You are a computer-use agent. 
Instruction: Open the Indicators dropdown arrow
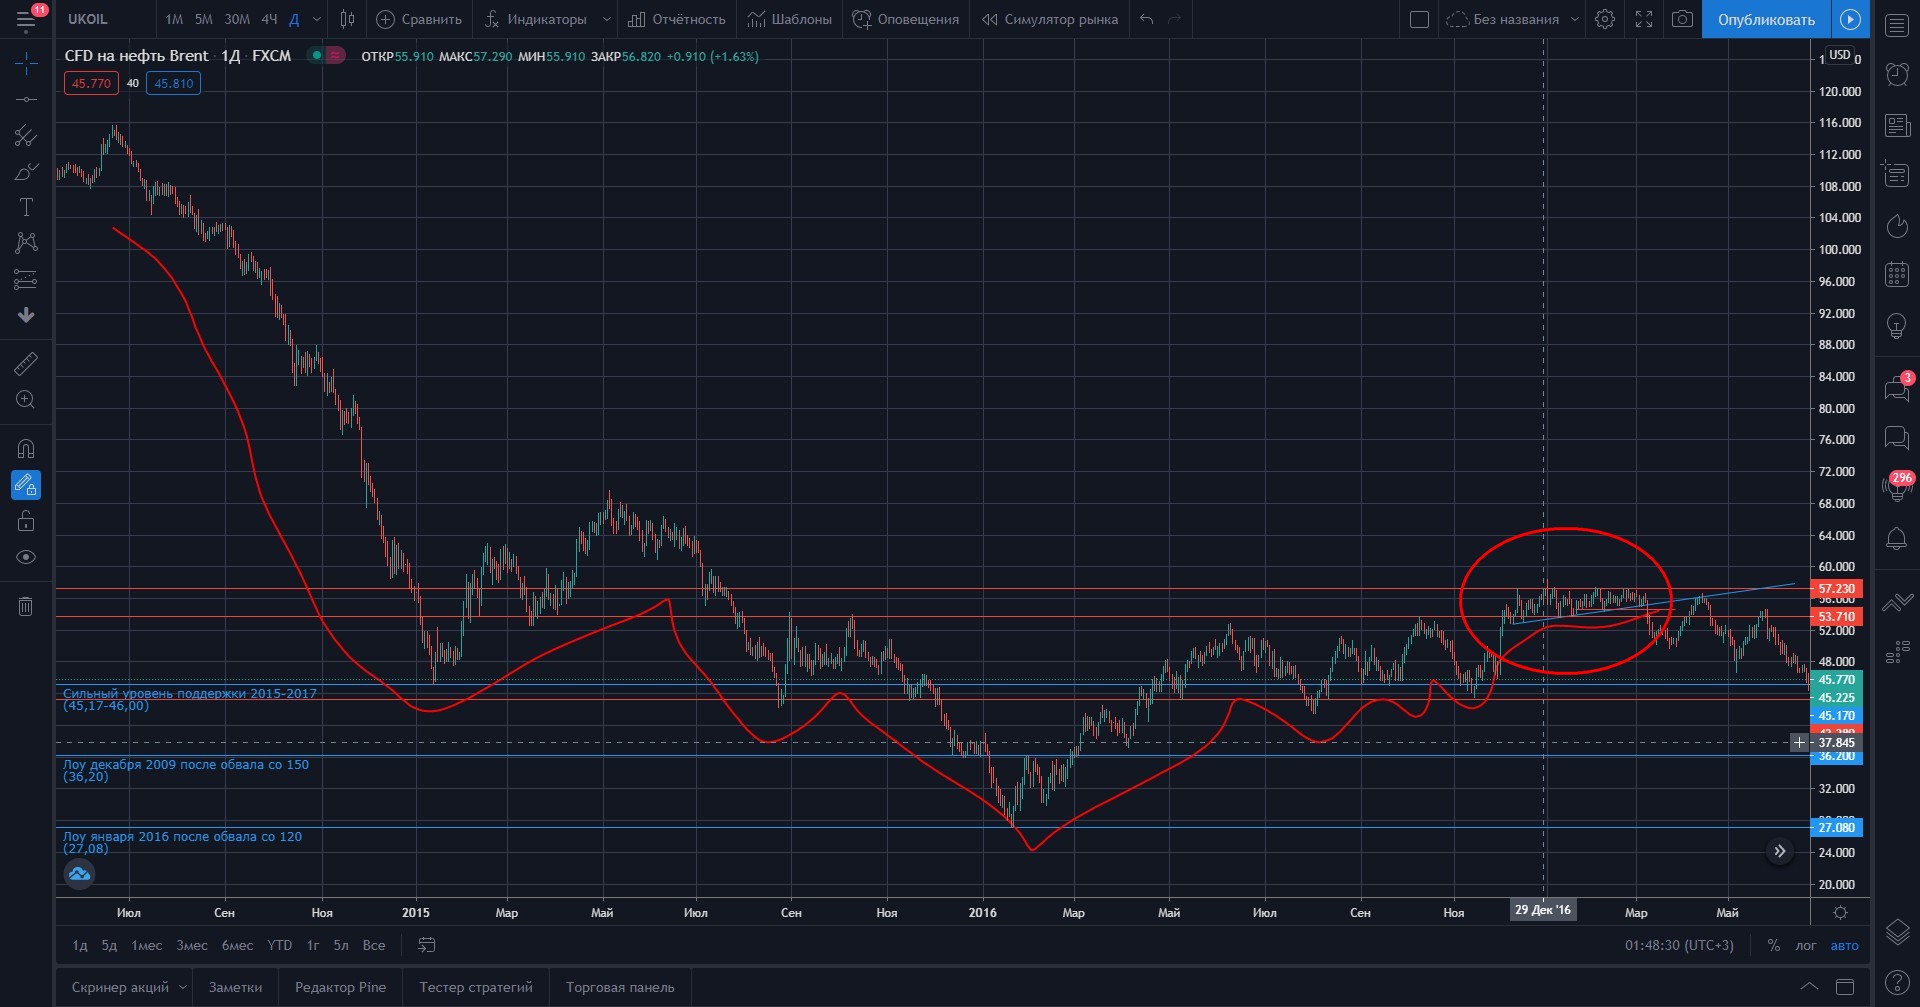pyautogui.click(x=606, y=19)
